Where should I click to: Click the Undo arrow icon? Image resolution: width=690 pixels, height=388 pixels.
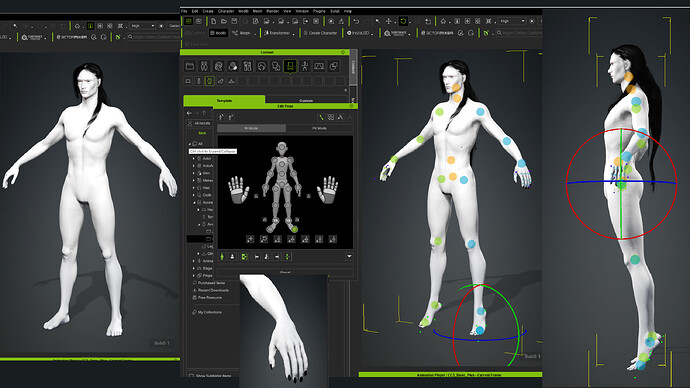356,21
